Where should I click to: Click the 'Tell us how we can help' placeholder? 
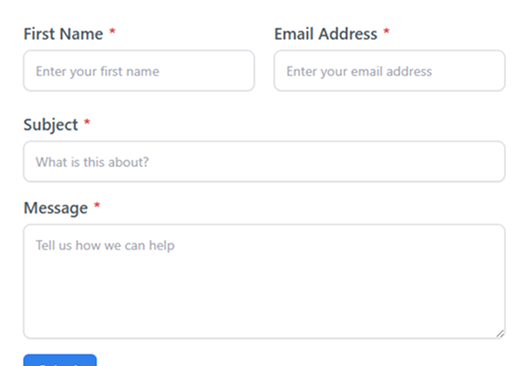(x=105, y=246)
